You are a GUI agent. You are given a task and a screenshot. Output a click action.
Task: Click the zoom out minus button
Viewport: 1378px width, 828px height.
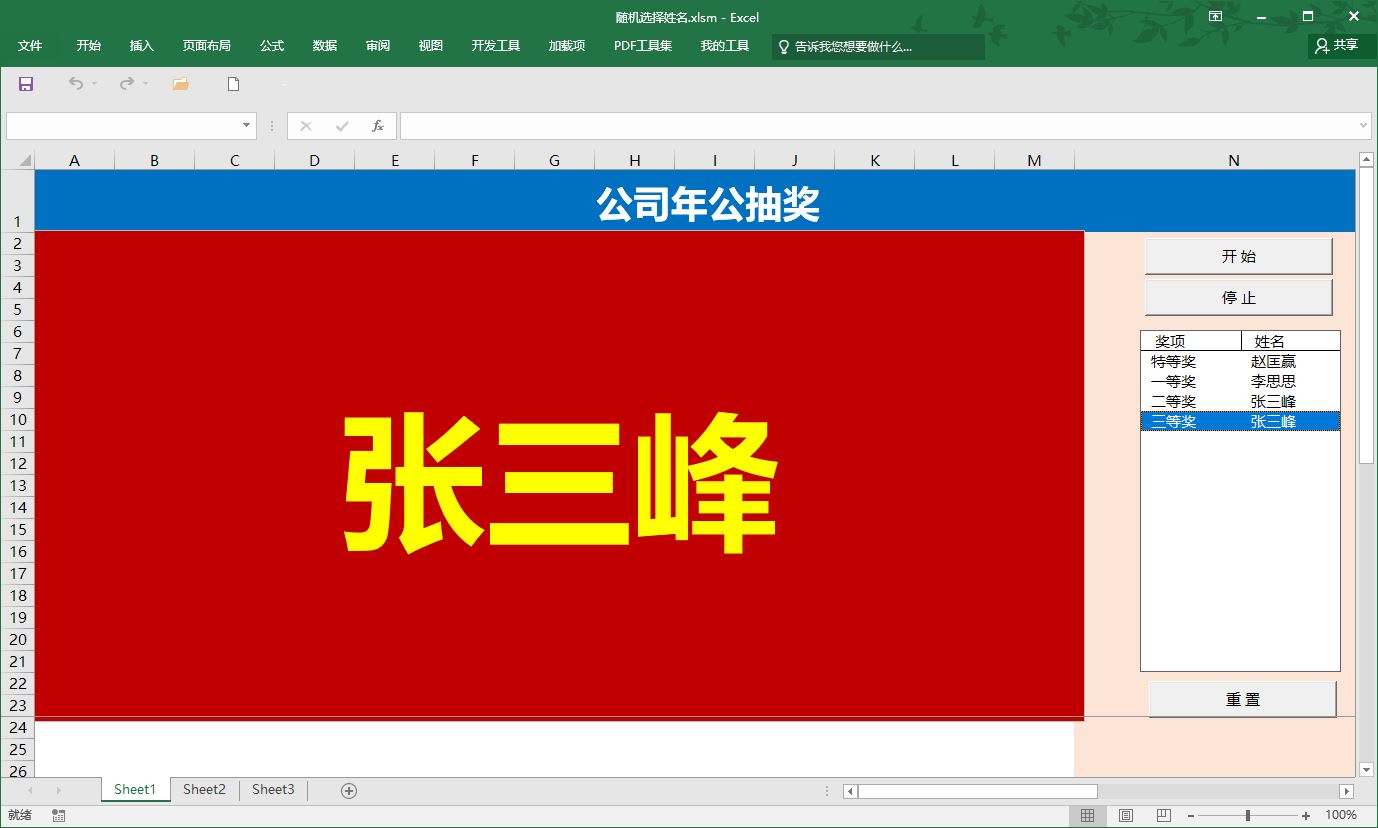coord(1190,816)
